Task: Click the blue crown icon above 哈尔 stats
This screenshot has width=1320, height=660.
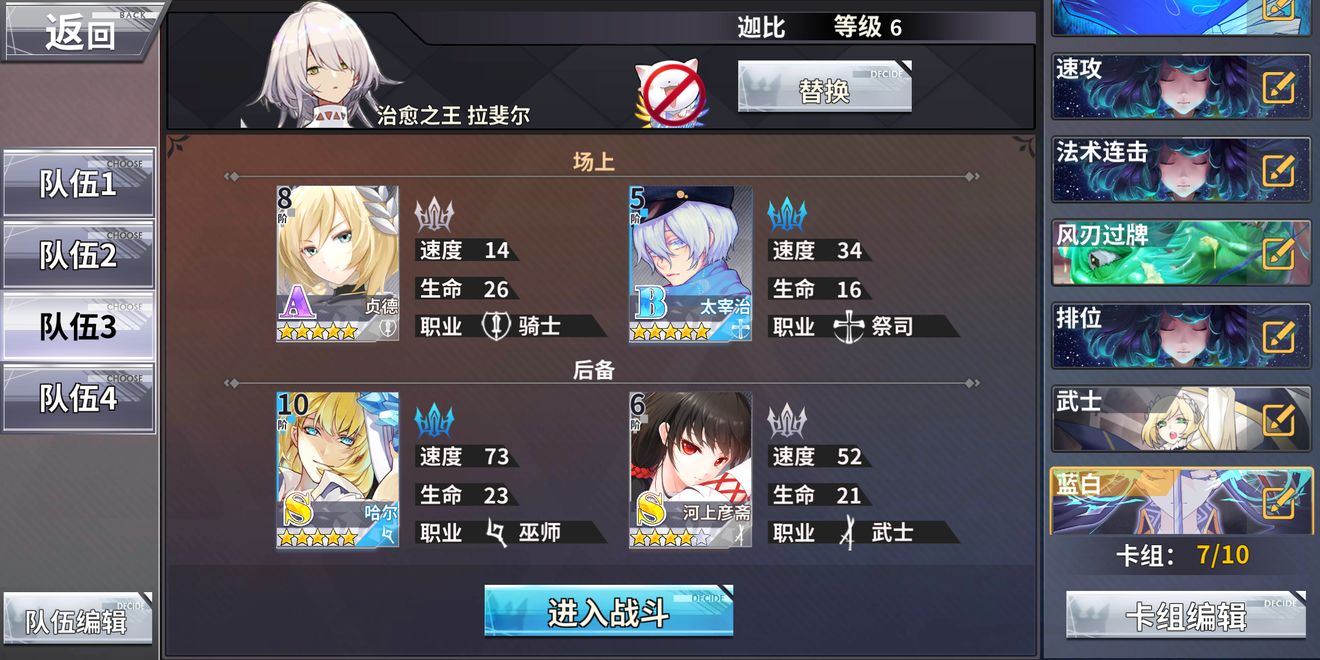Action: 434,420
